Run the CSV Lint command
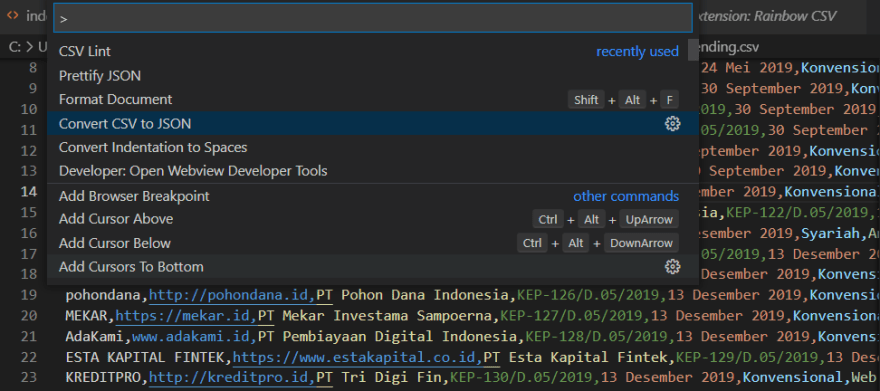The width and height of the screenshot is (880, 391). coord(373,52)
